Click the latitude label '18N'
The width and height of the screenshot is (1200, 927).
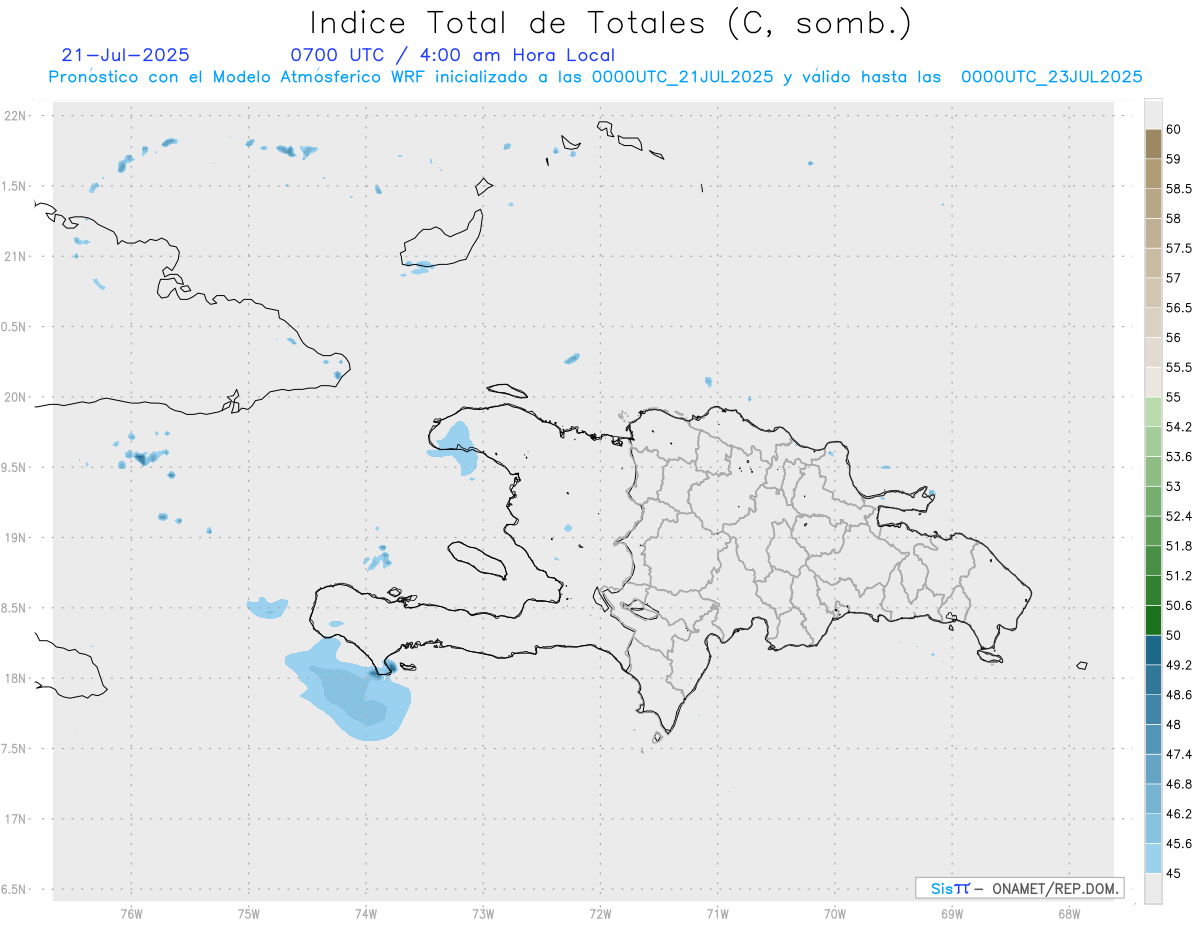[15, 678]
